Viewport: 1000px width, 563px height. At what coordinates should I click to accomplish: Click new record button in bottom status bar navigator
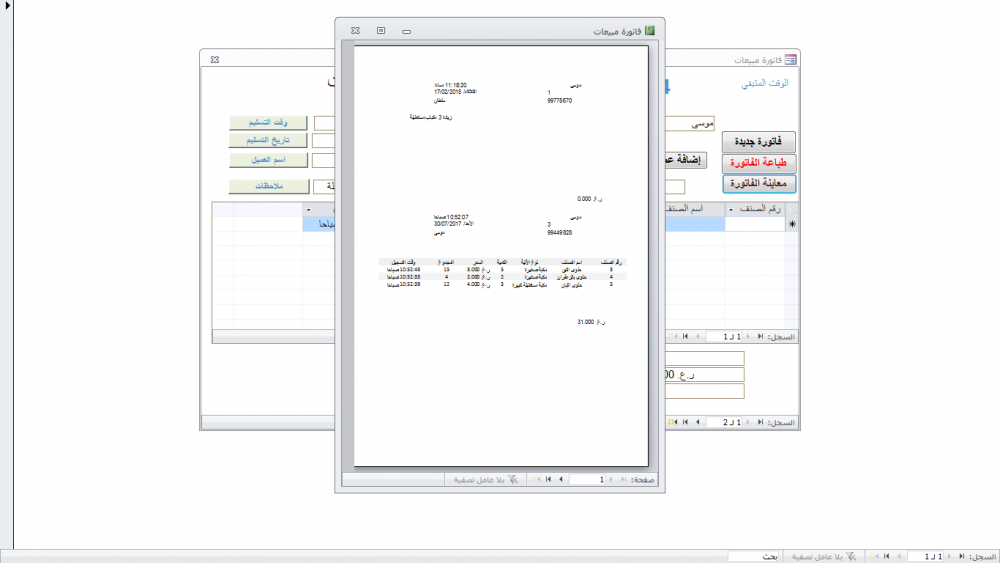873,555
